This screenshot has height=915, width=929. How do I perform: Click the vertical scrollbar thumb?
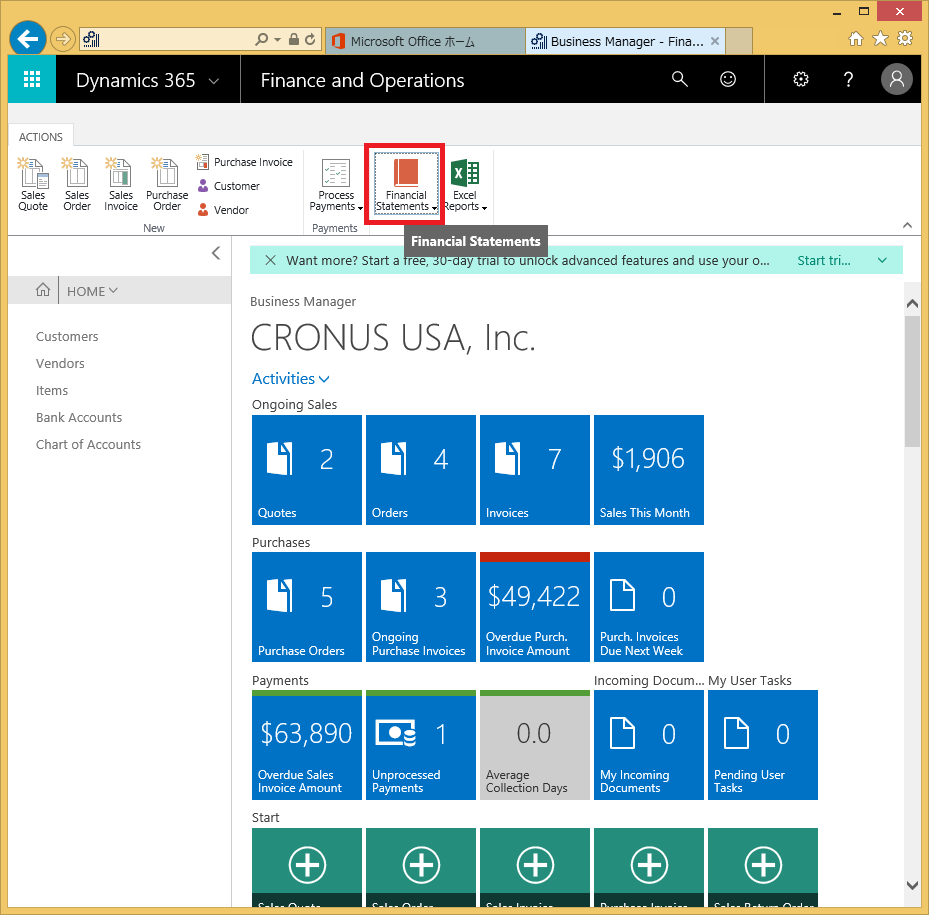tap(912, 381)
